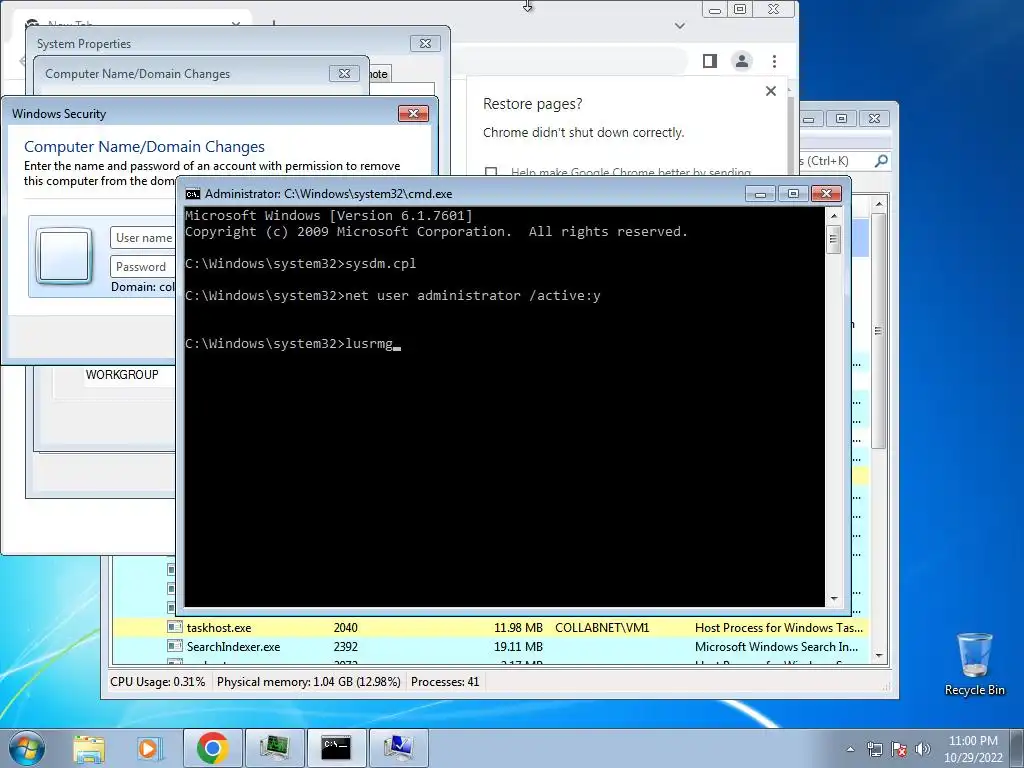Click the volume speaker tray icon
This screenshot has height=768, width=1024.
(x=922, y=749)
